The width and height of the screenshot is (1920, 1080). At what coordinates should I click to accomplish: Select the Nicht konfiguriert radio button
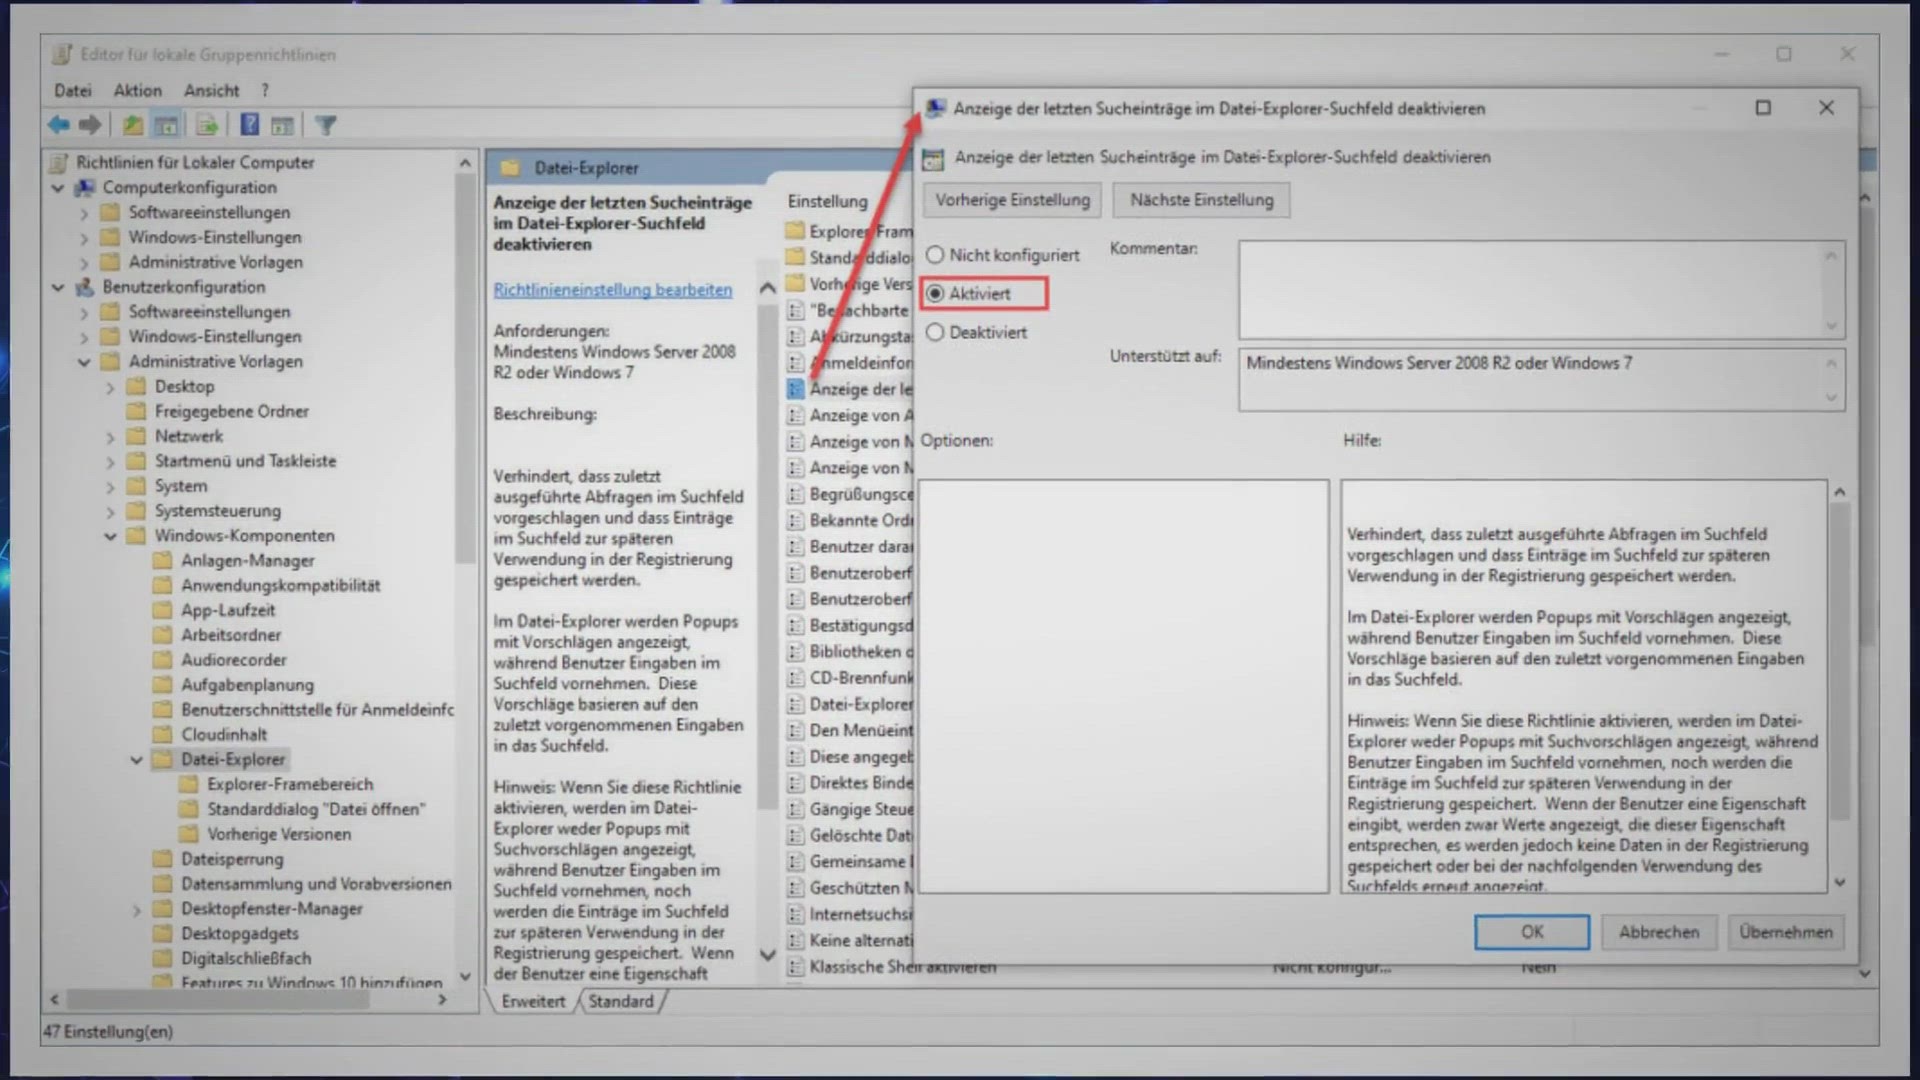[x=935, y=255]
